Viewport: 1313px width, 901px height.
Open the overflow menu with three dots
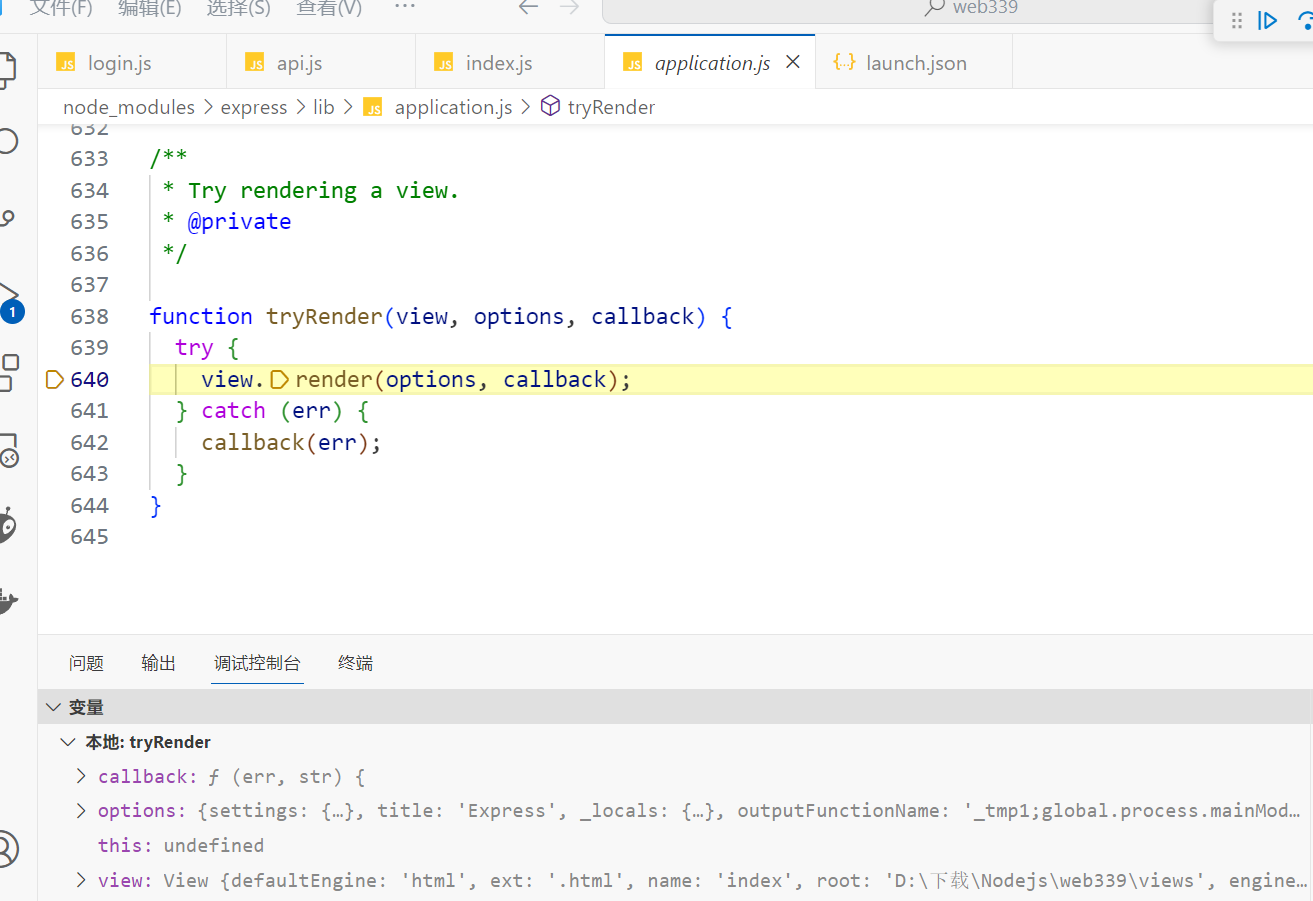(404, 6)
